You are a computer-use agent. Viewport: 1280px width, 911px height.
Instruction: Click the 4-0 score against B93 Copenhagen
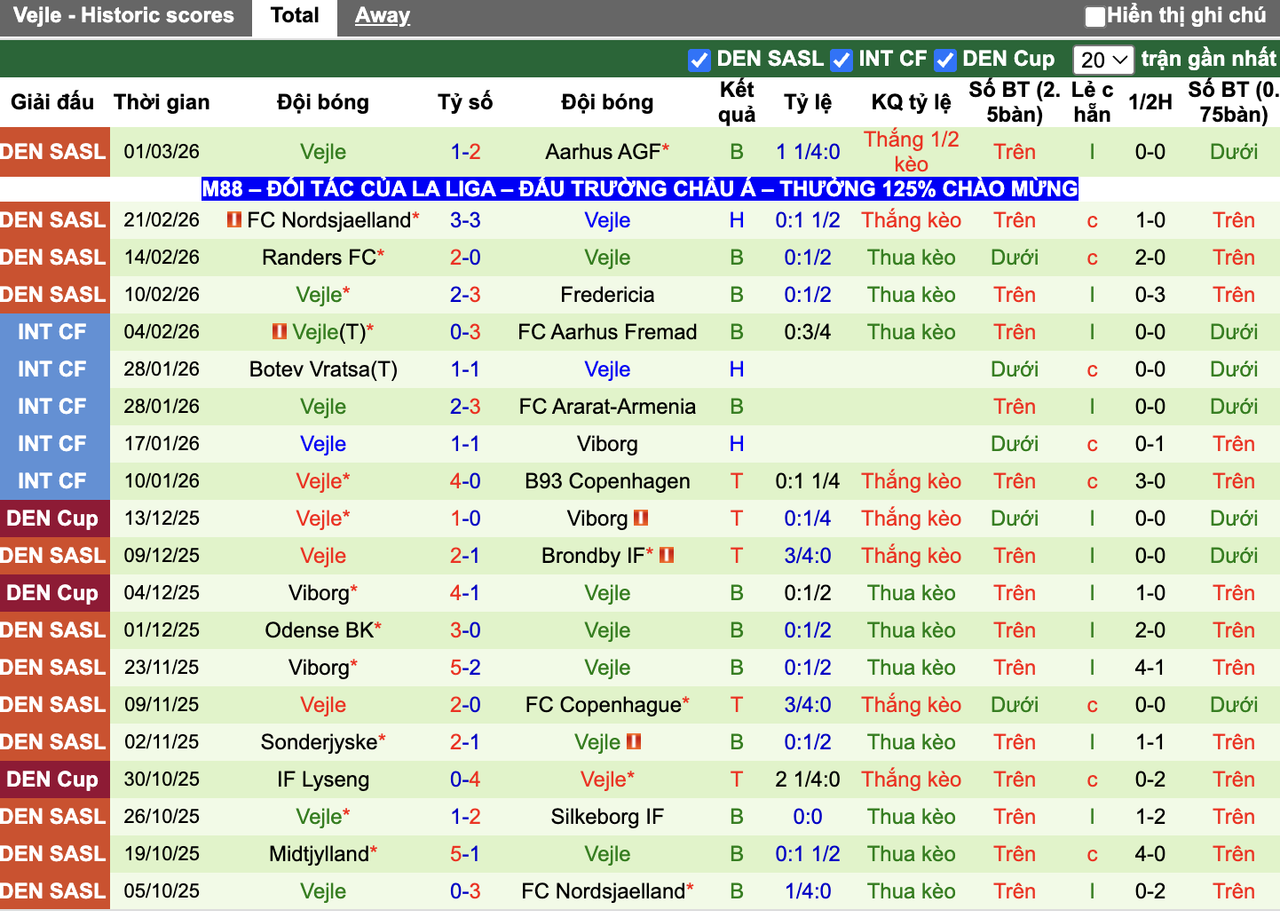click(x=465, y=481)
